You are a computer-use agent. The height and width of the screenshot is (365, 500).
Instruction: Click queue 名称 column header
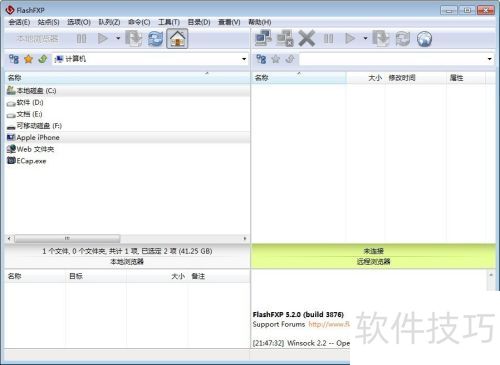coord(35,276)
